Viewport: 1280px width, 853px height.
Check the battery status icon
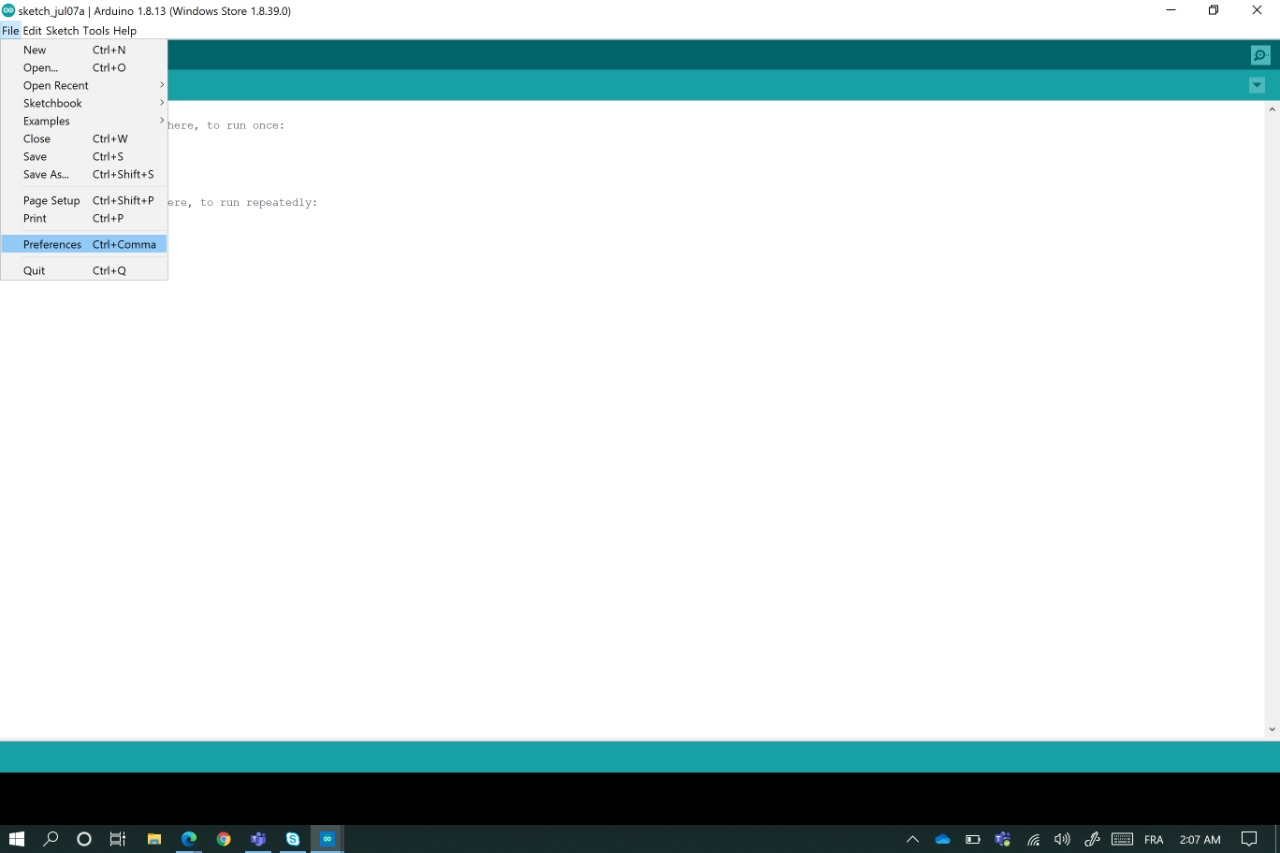click(x=973, y=839)
